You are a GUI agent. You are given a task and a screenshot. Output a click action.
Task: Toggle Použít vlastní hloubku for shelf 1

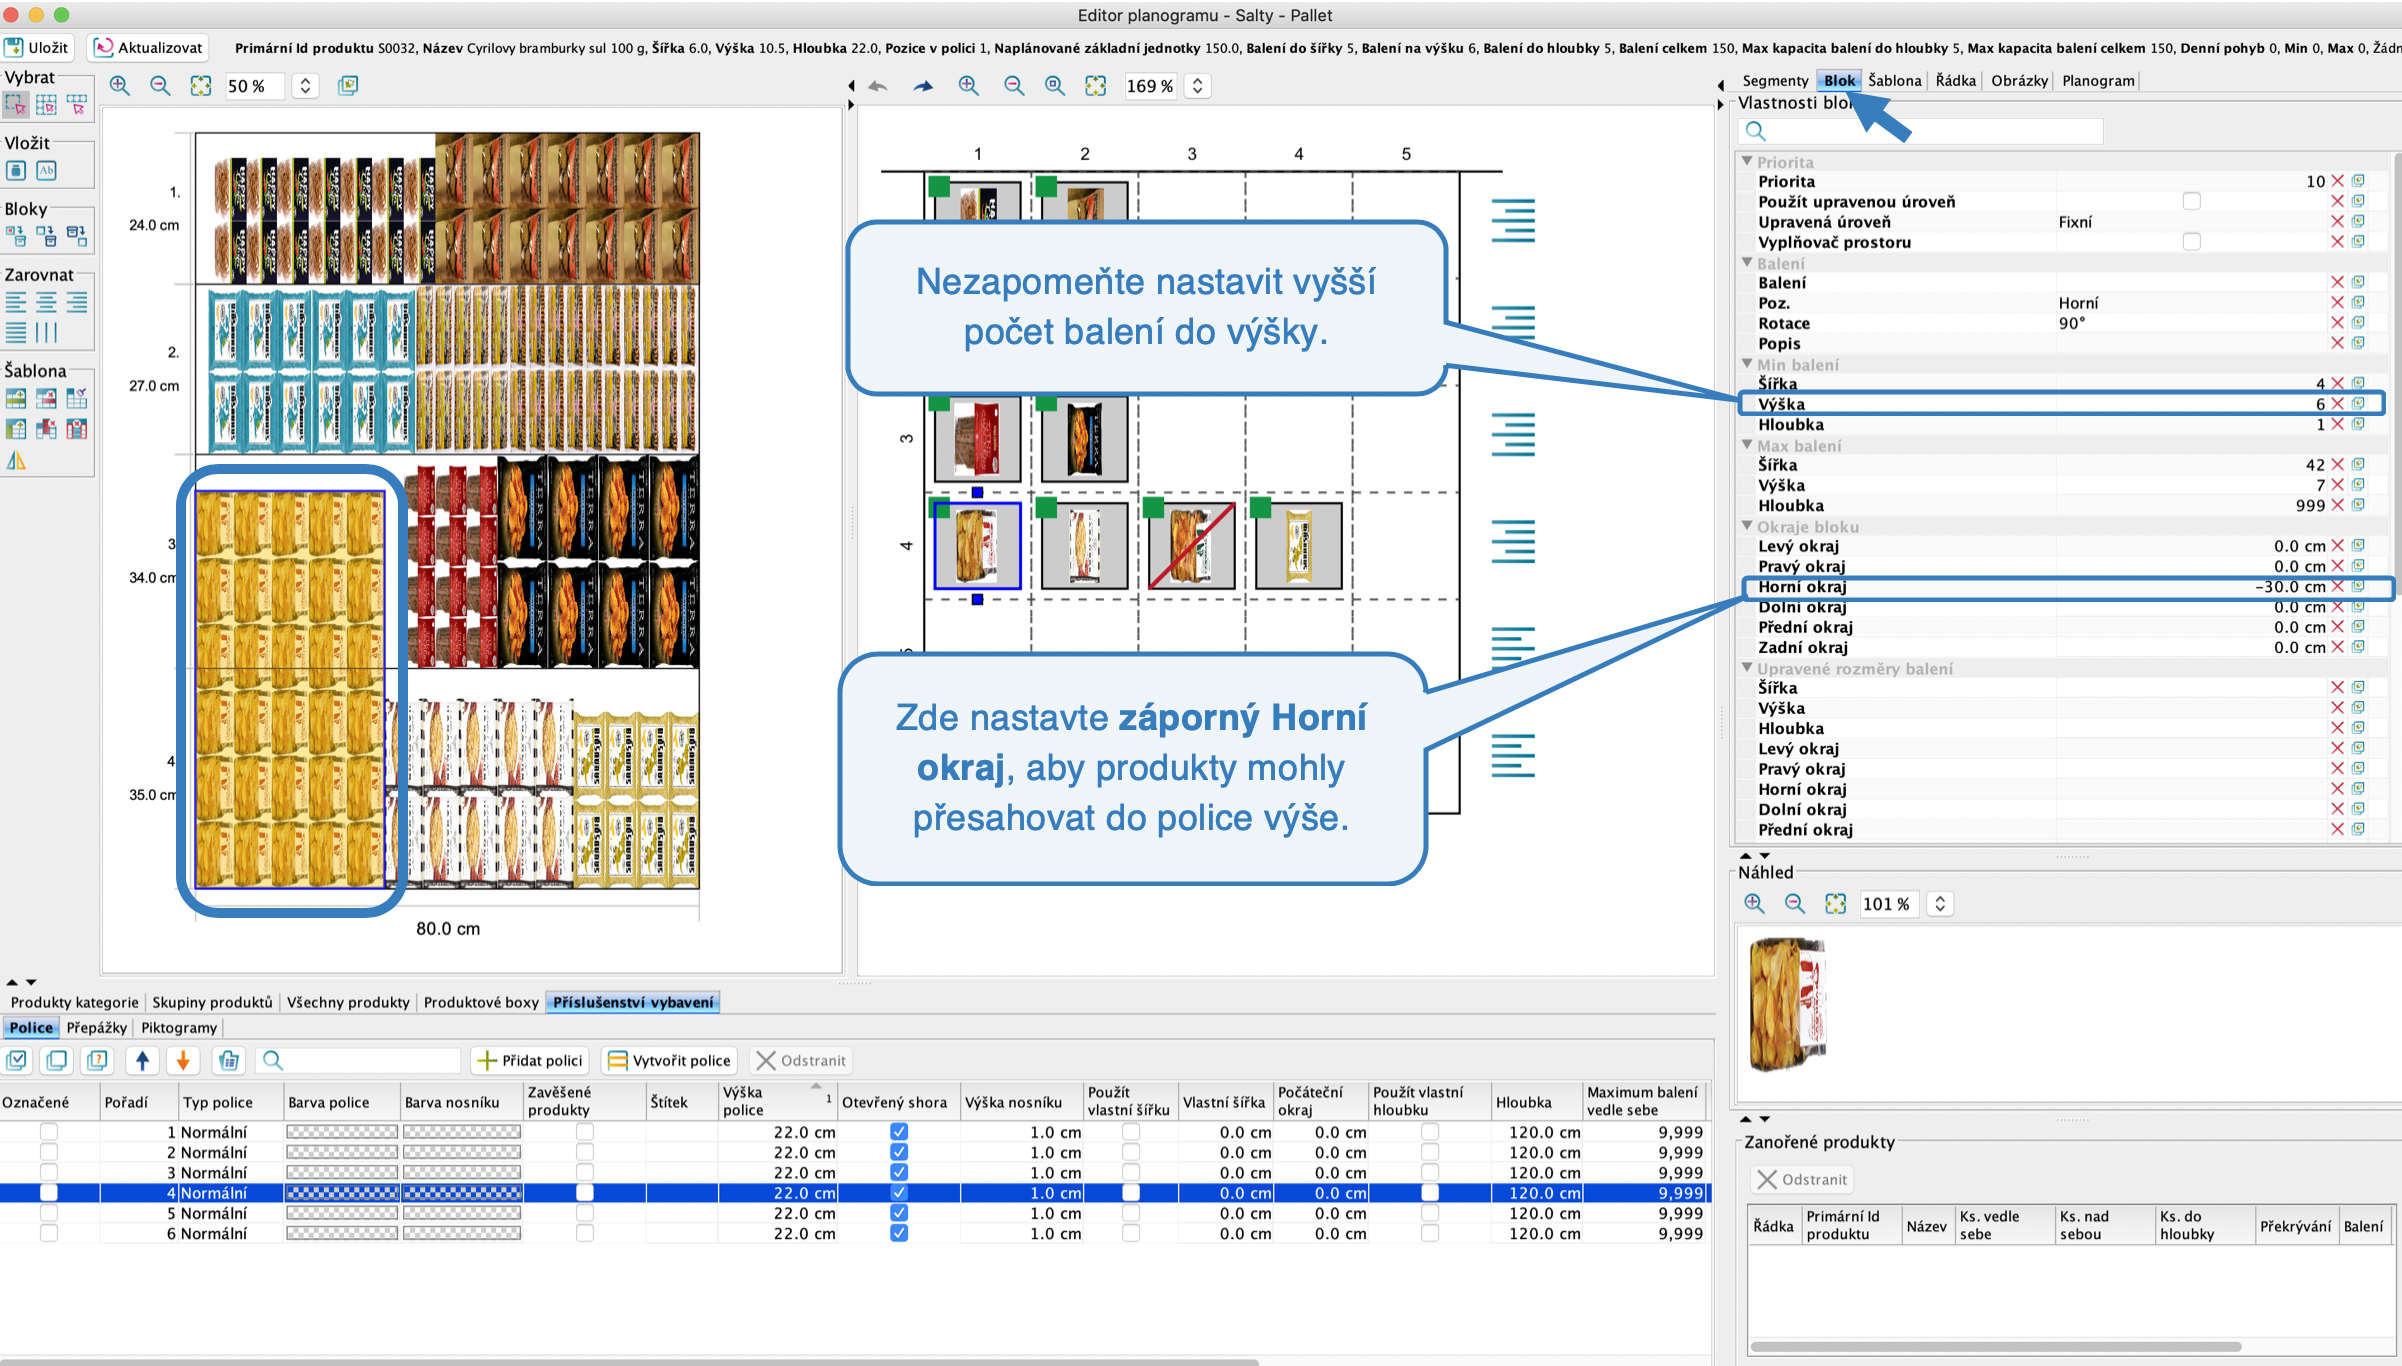(x=1430, y=1132)
